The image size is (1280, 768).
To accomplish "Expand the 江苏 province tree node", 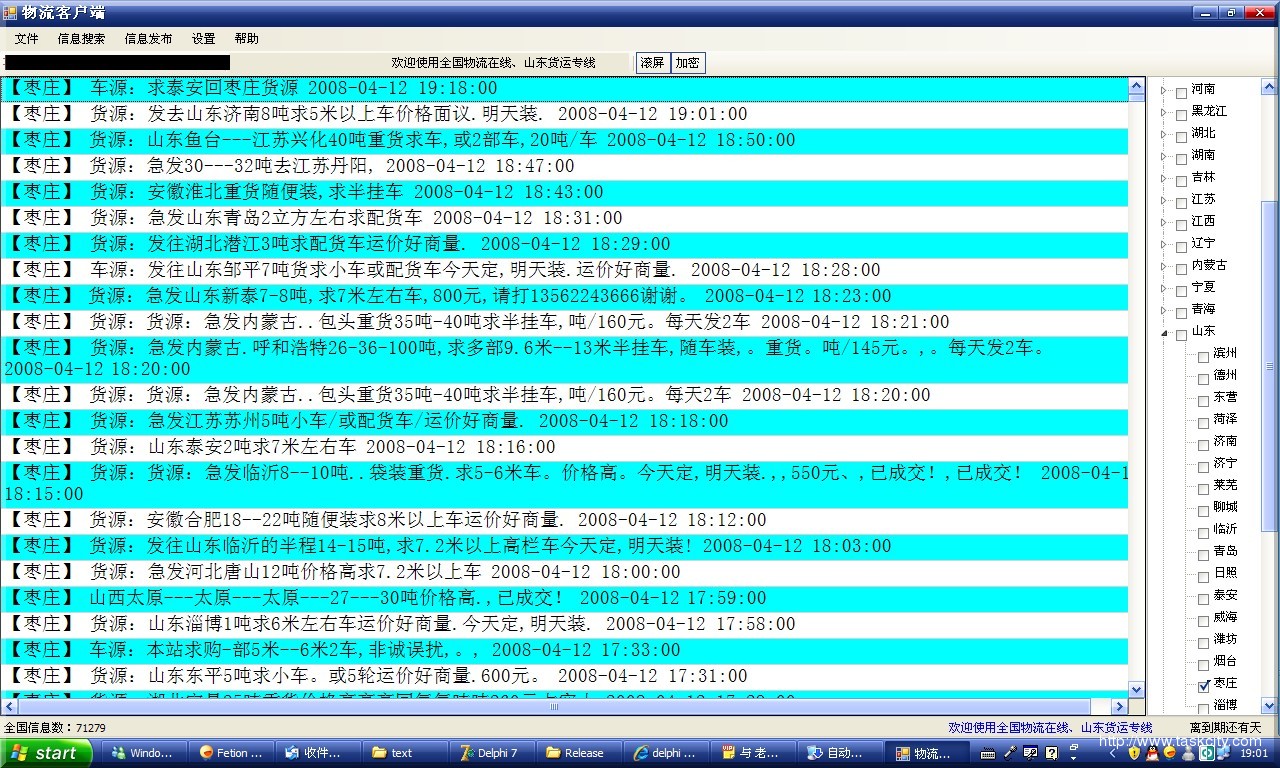I will point(1164,201).
